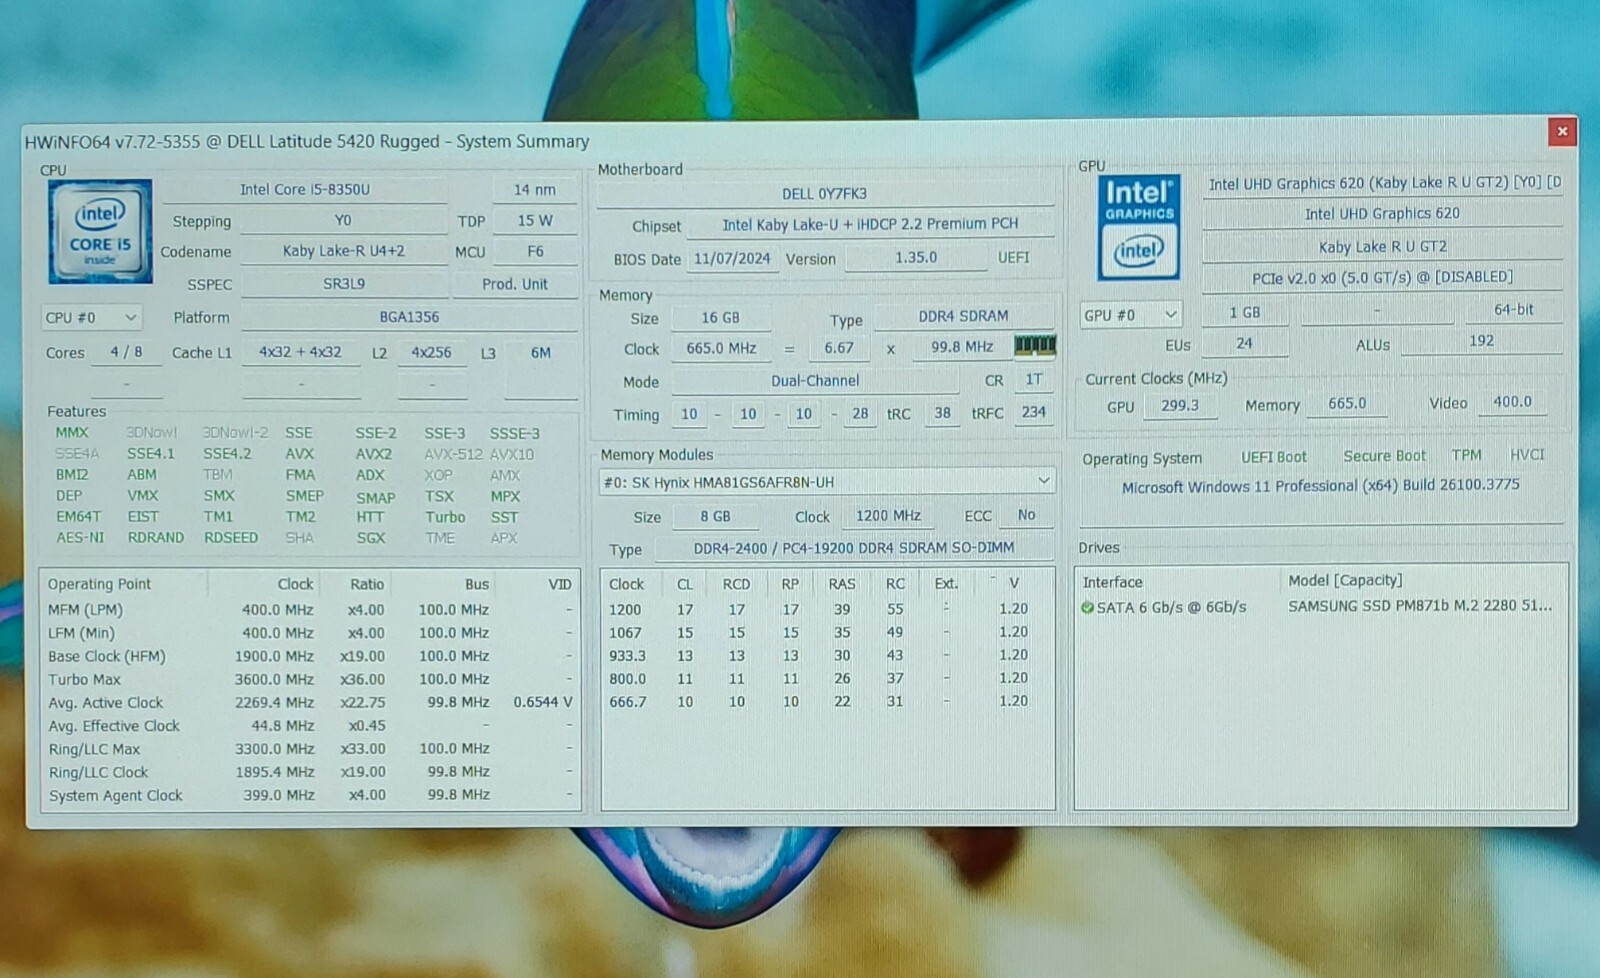Click the DDR4-2400 / PC4-19200 module type field
1600x978 pixels.
[854, 547]
